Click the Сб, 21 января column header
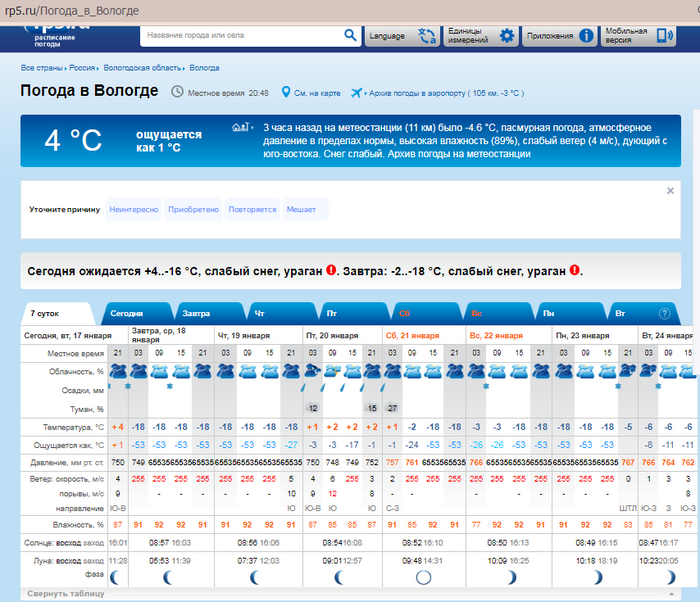The image size is (700, 602). 412,336
